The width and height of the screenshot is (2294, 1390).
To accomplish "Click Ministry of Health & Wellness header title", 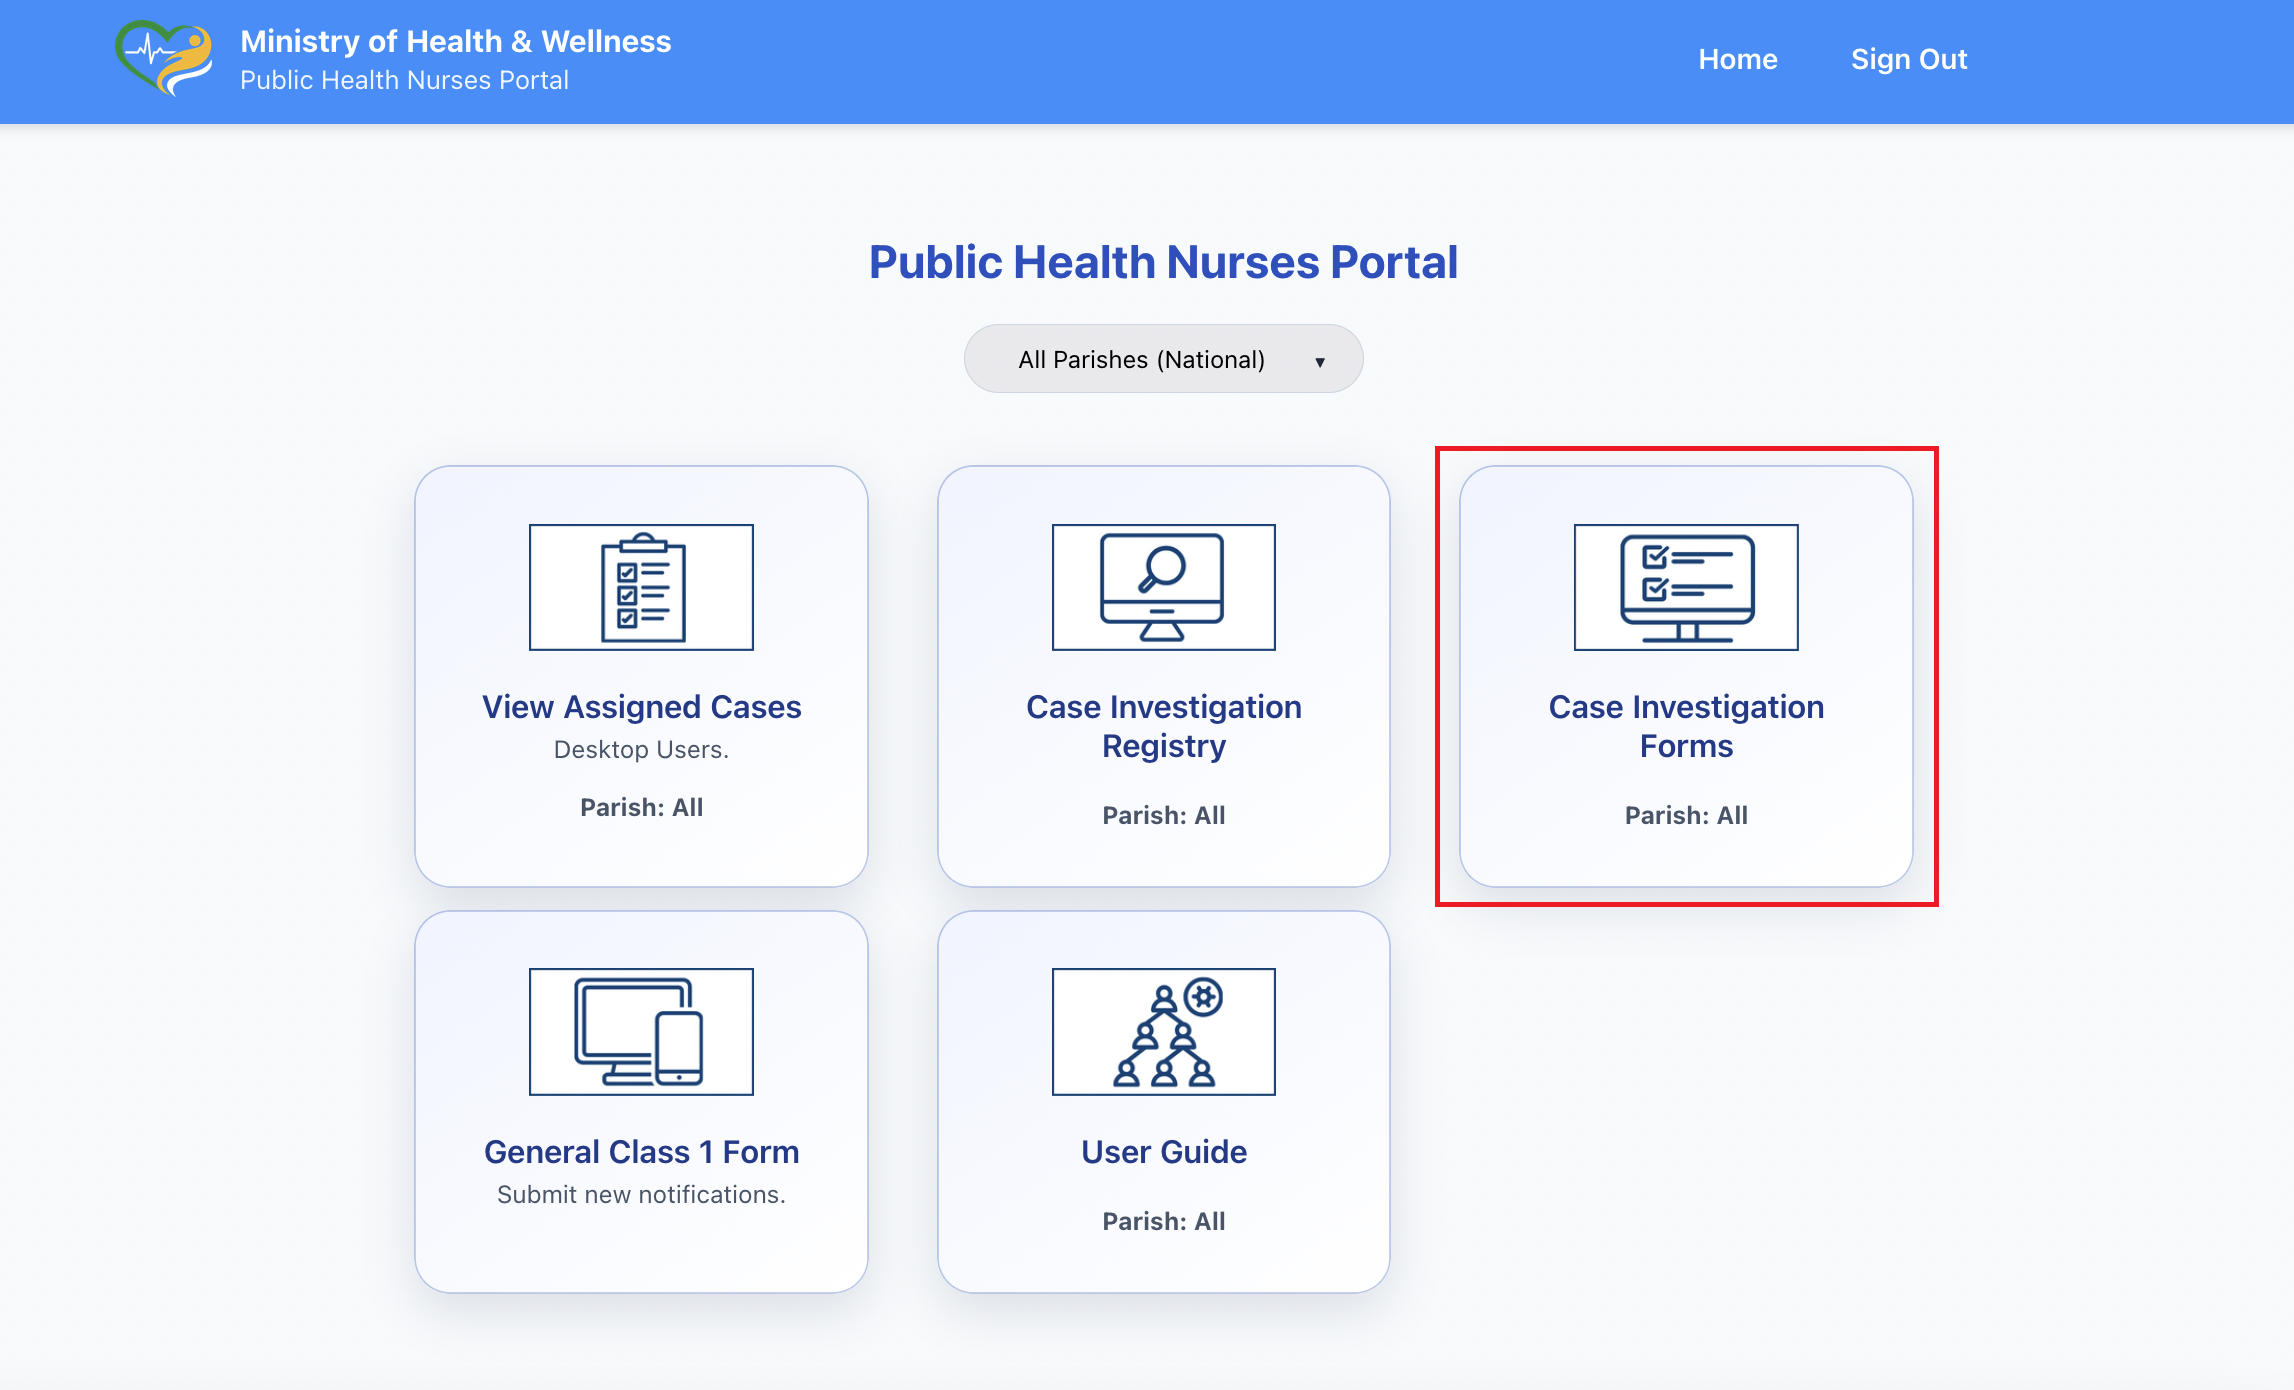I will coord(455,41).
